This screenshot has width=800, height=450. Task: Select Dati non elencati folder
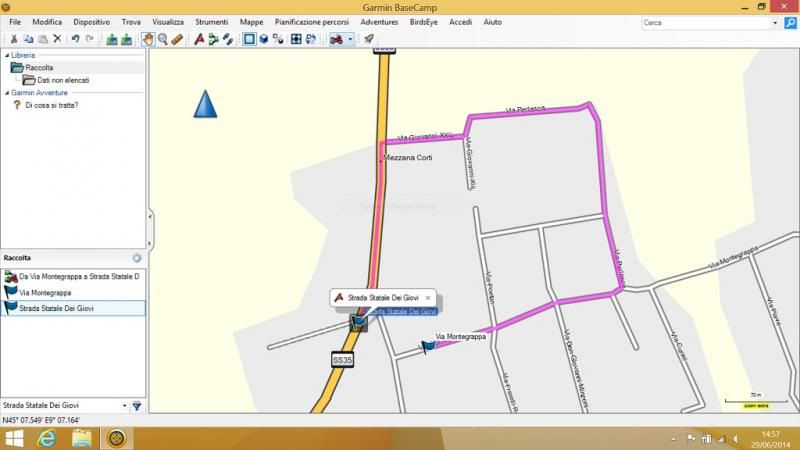pos(56,80)
